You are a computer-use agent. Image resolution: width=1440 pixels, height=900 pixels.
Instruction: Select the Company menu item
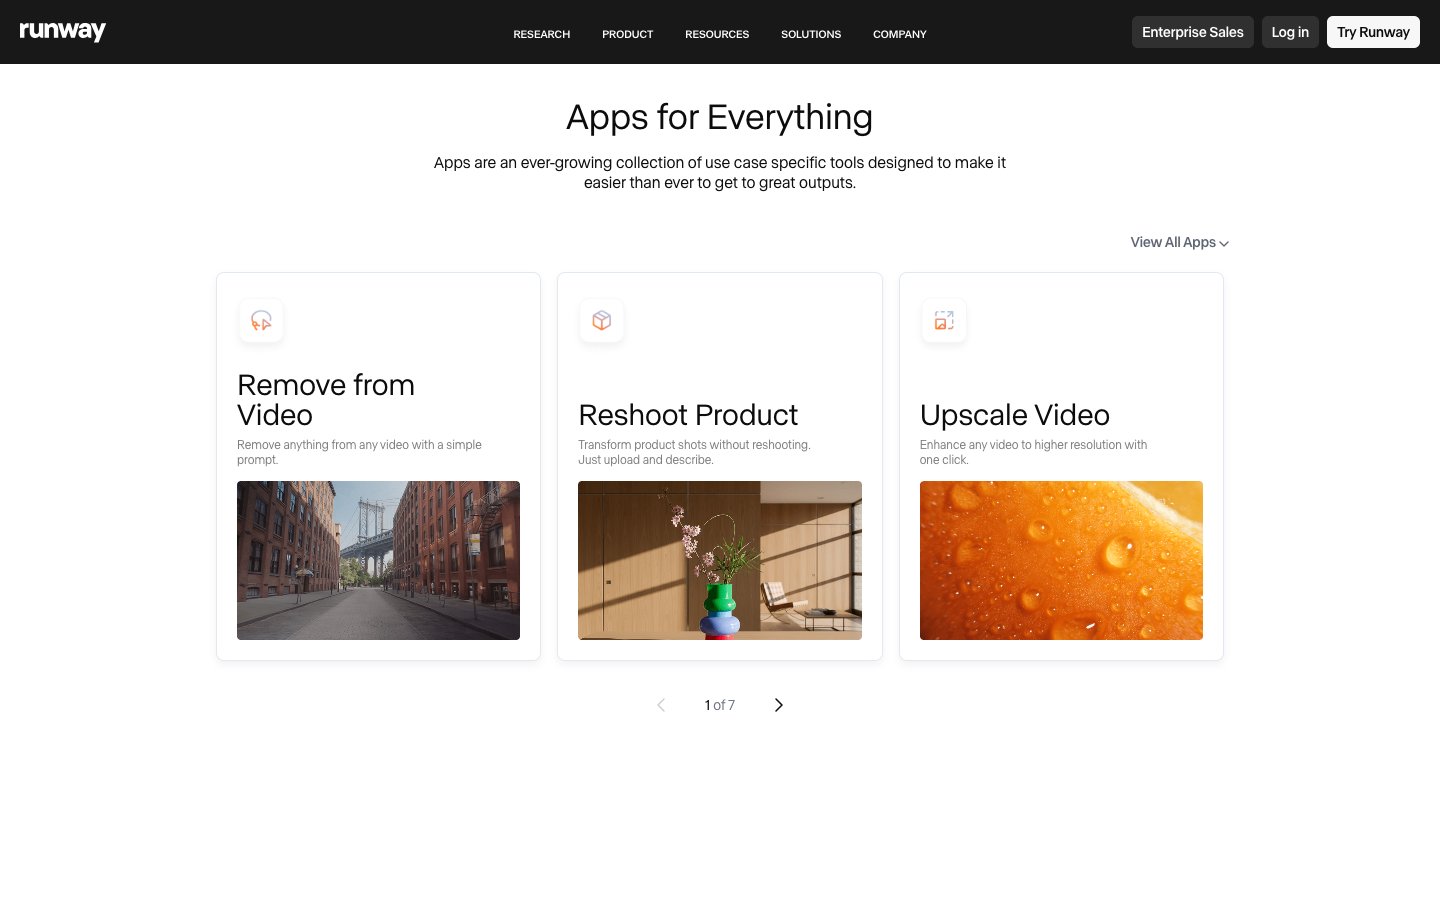click(x=899, y=34)
